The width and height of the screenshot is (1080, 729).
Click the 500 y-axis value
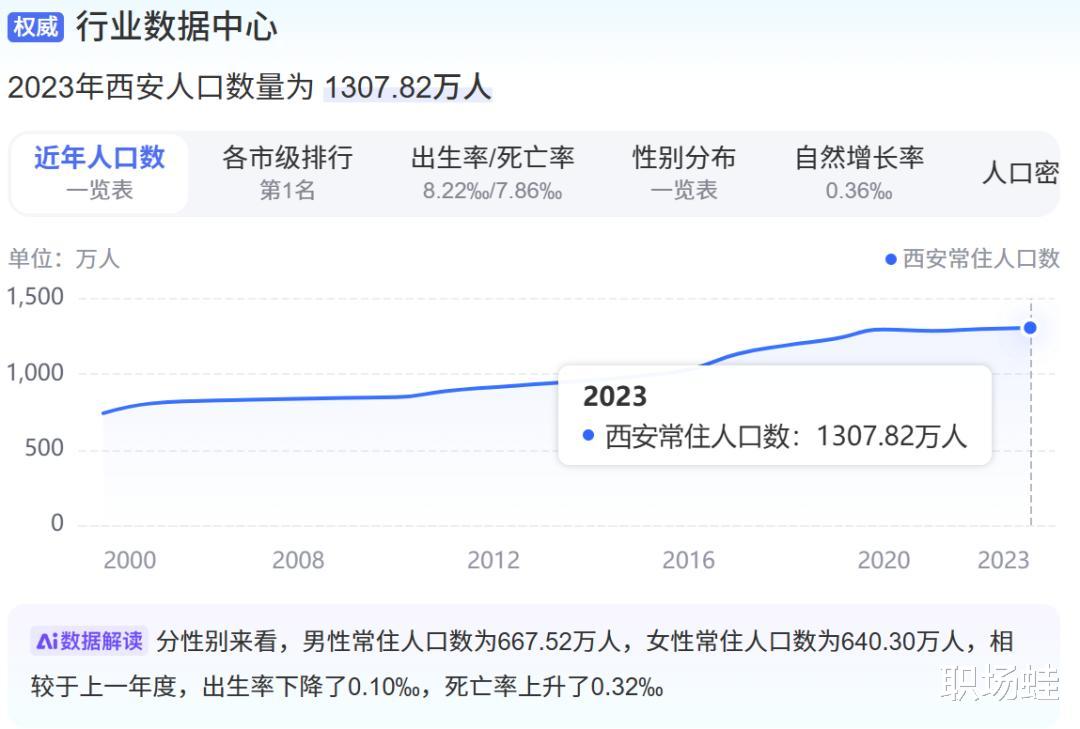click(44, 449)
